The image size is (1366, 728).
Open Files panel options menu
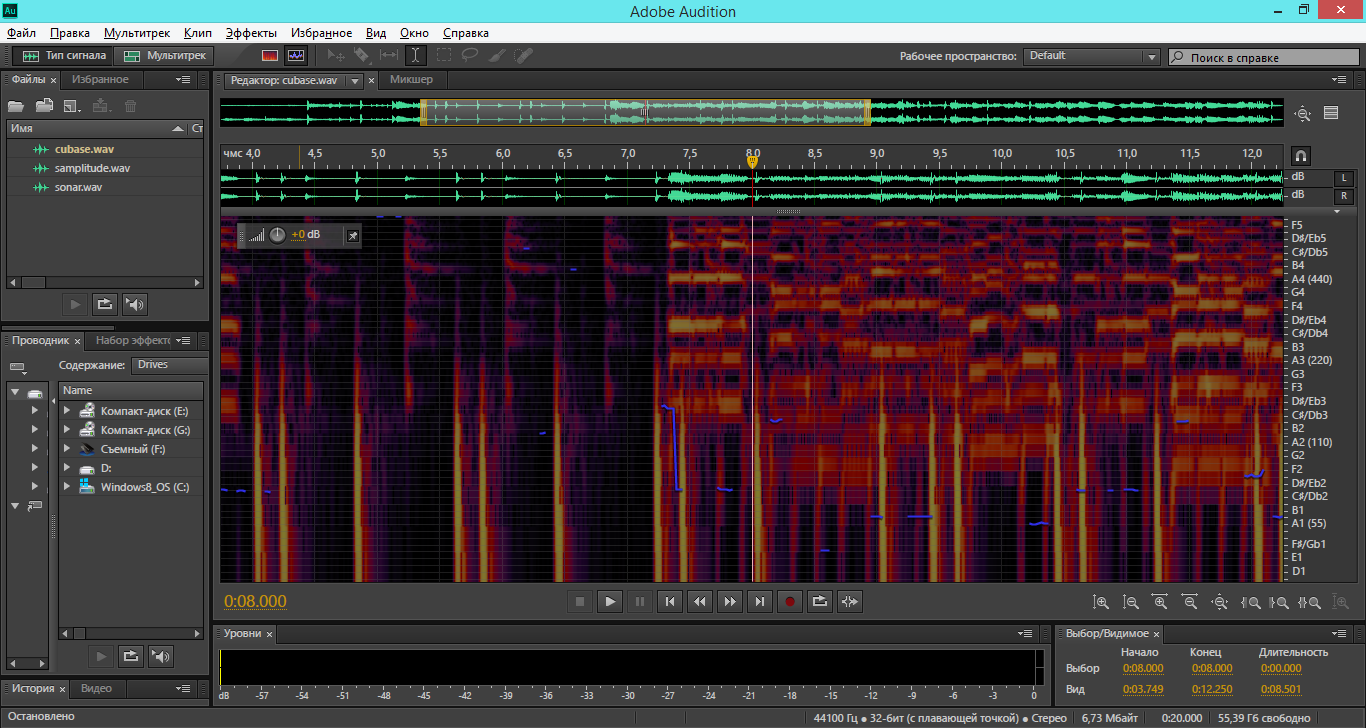tap(183, 79)
